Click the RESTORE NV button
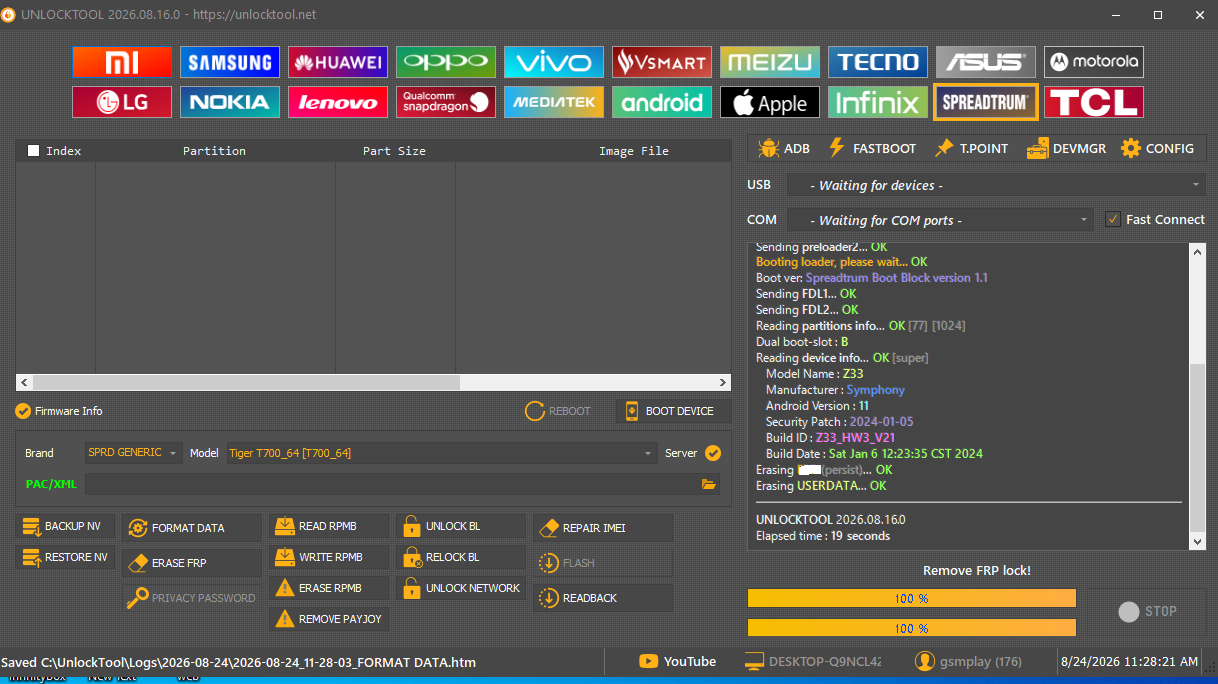This screenshot has height=684, width=1218. 66,558
